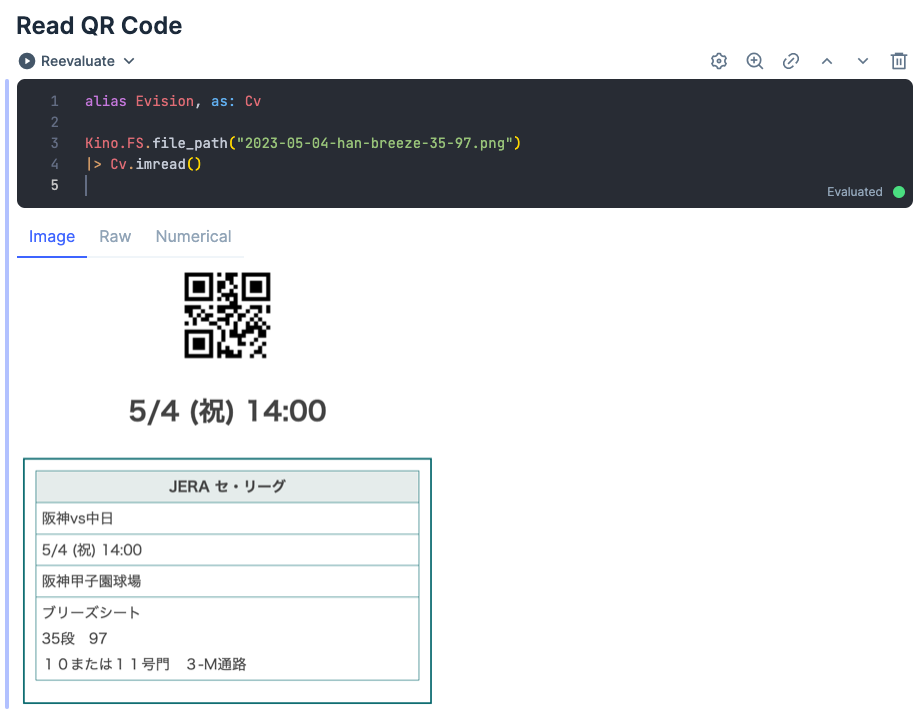Screen dimensions: 924x715
Task: Click the 阪神vs中日 row
Action: pyautogui.click(x=227, y=518)
